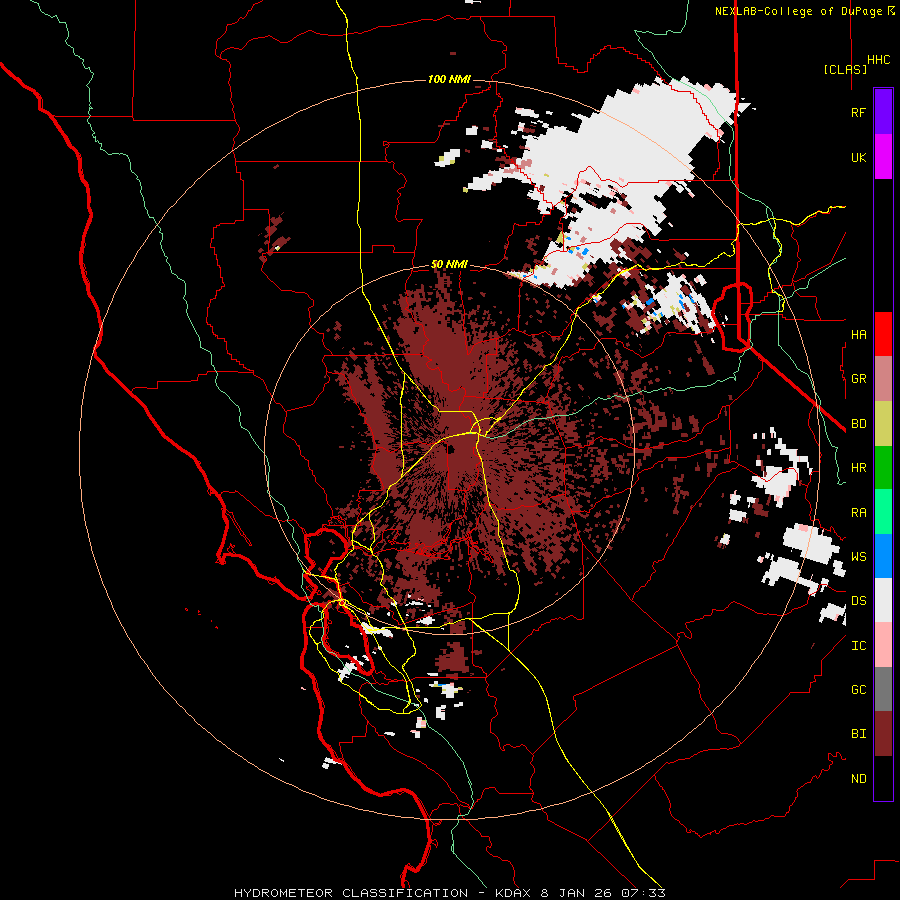The height and width of the screenshot is (900, 900).
Task: Select the GR legend color block
Action: point(883,379)
